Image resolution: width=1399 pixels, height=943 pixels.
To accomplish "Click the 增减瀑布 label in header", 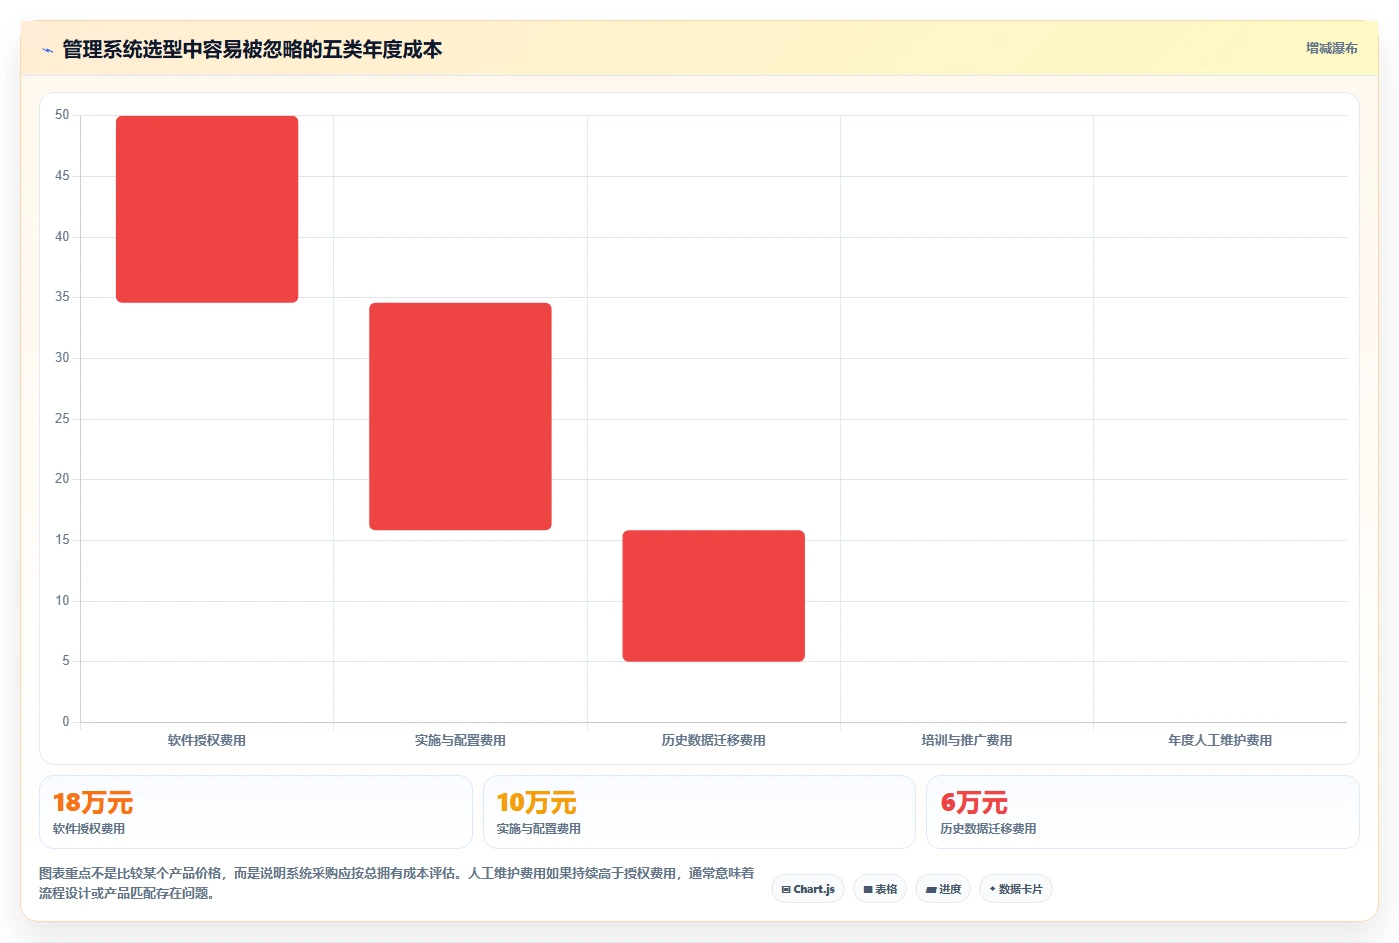I will click(1331, 48).
